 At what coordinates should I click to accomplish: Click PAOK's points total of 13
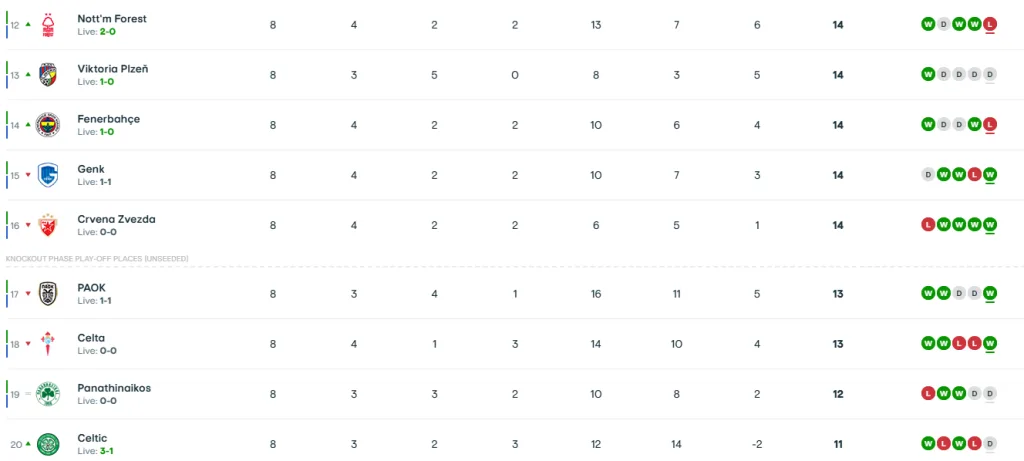(x=838, y=294)
